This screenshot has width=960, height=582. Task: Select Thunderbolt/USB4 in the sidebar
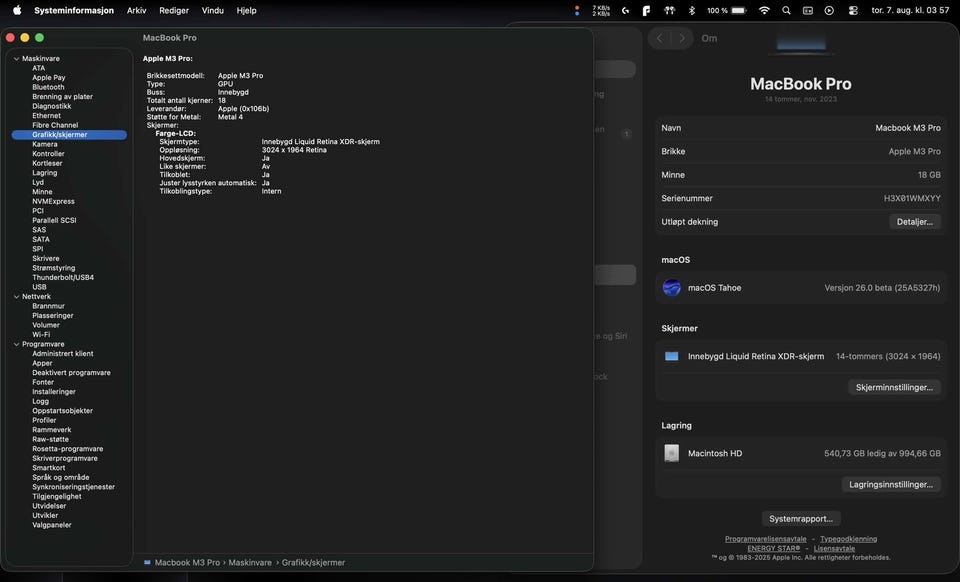63,277
